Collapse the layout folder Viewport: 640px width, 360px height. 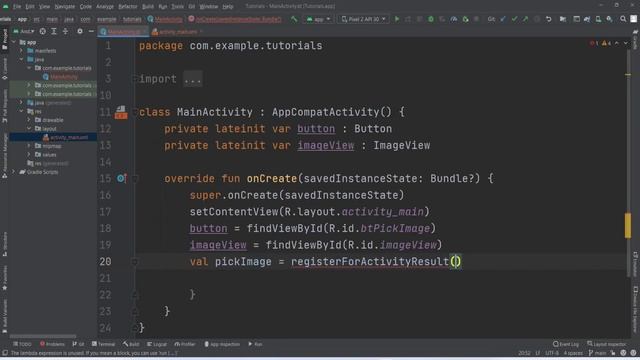(x=29, y=129)
